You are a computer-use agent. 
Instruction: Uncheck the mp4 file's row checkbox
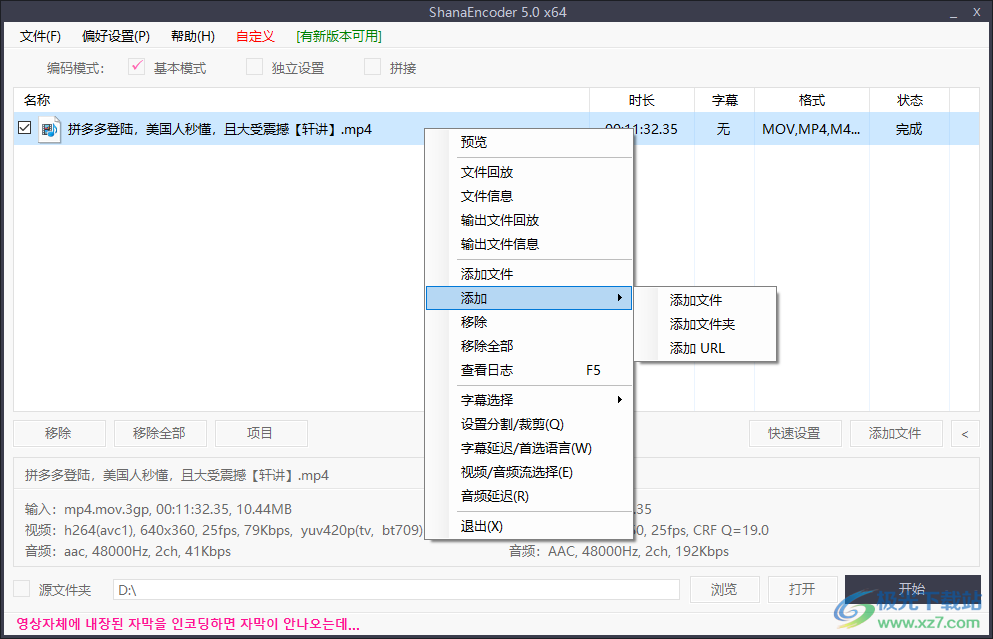coord(23,128)
